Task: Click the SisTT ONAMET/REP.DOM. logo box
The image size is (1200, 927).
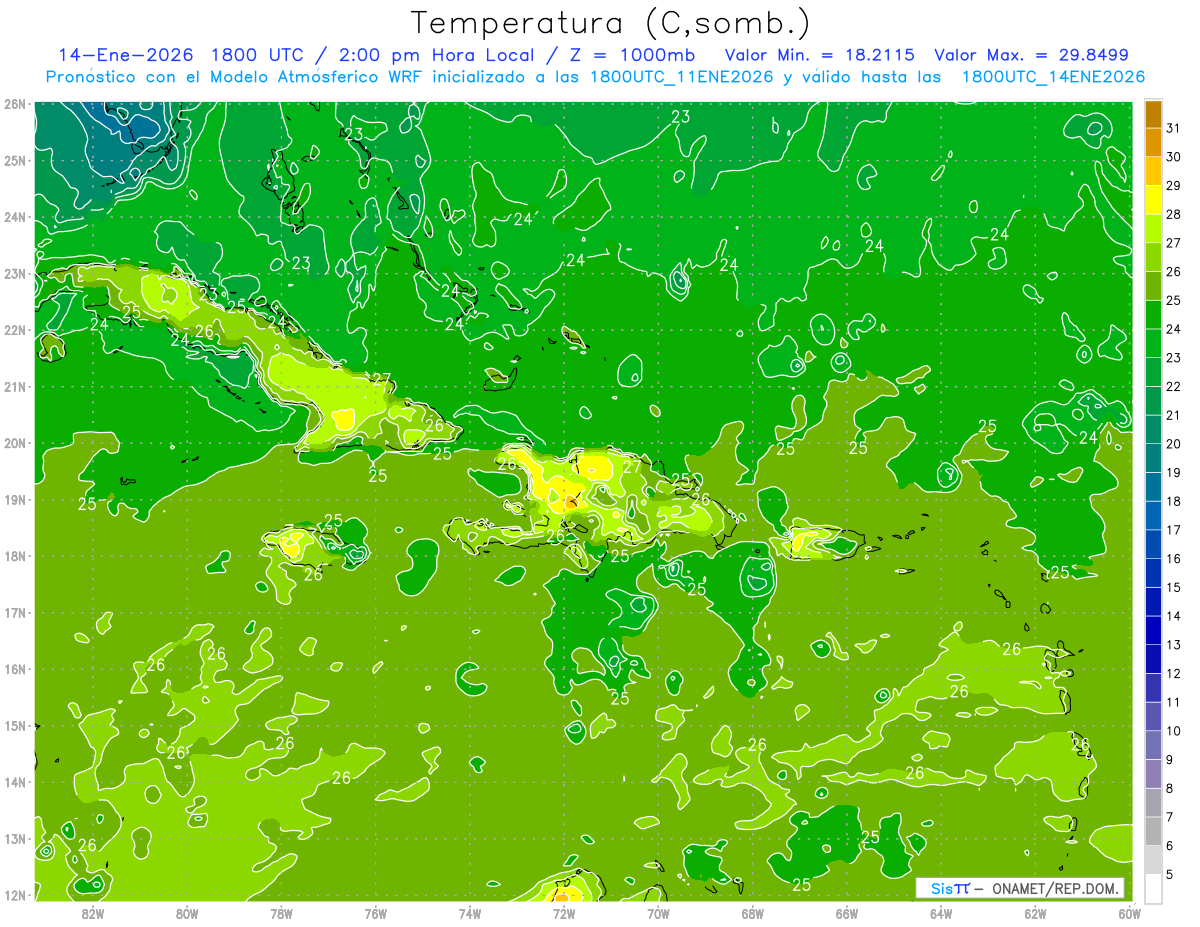Action: pos(1020,888)
